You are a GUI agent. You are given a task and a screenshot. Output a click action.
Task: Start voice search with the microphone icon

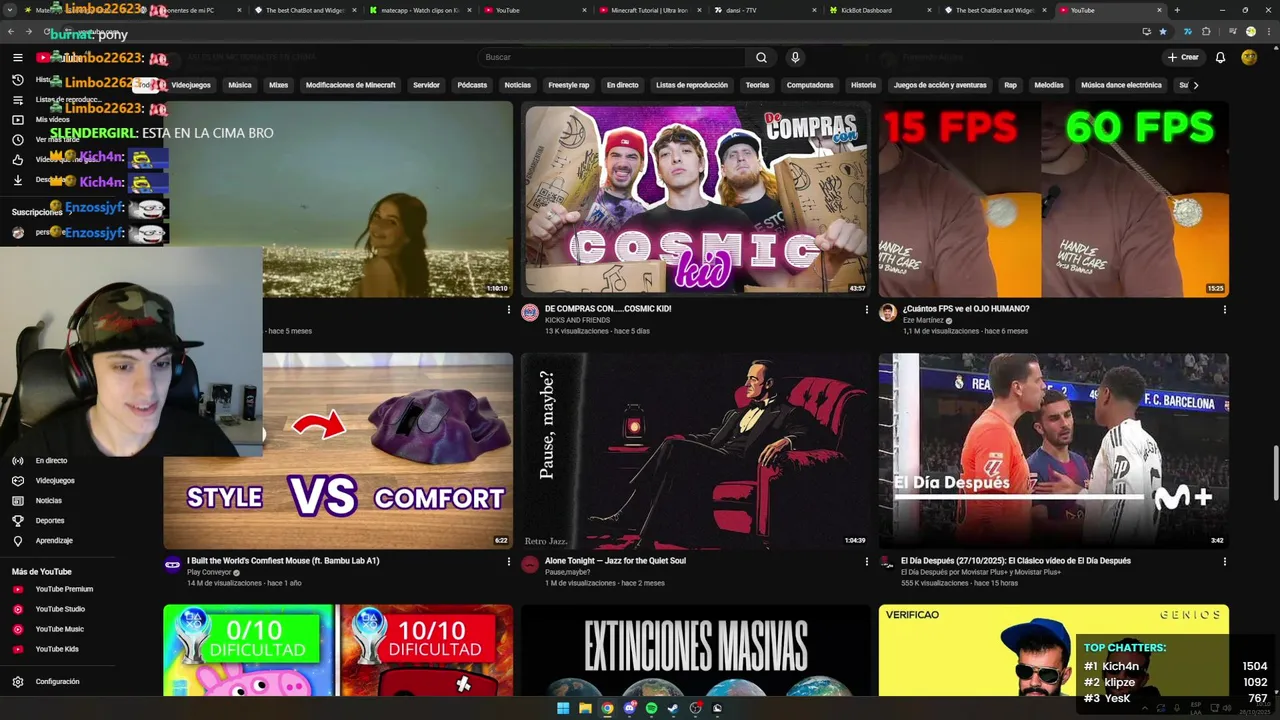pyautogui.click(x=795, y=58)
